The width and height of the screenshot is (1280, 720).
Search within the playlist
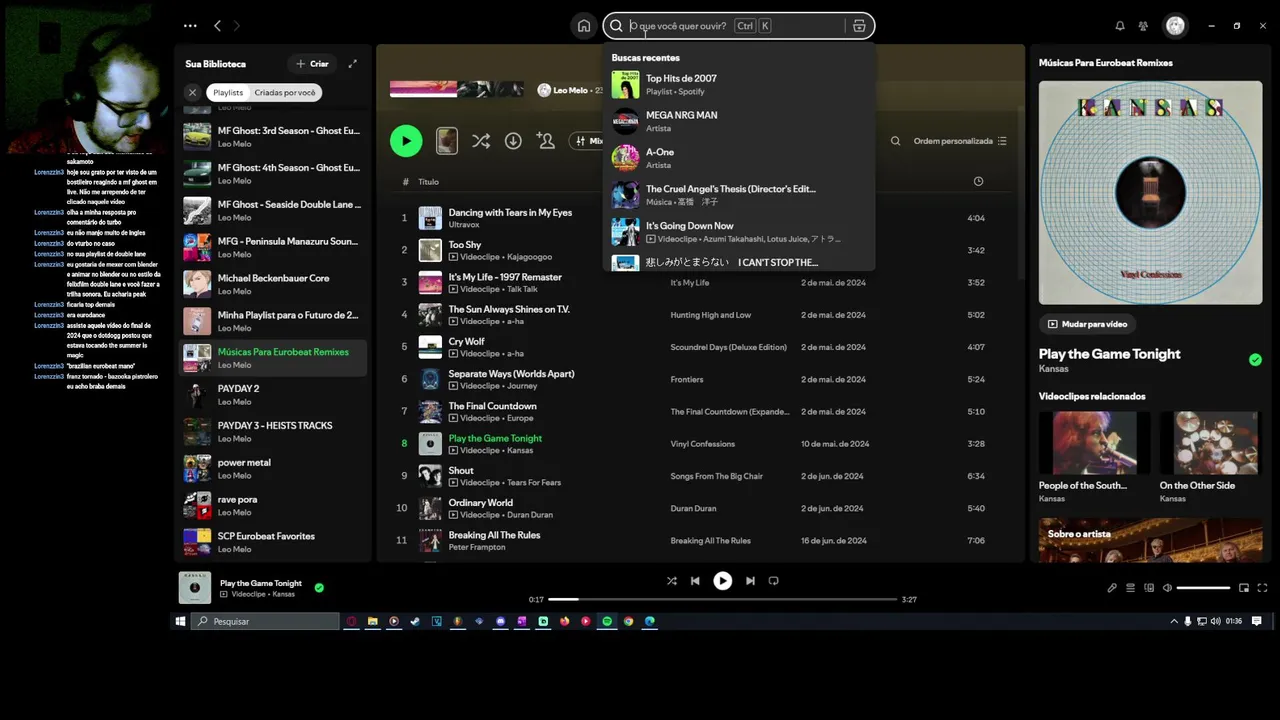click(895, 141)
